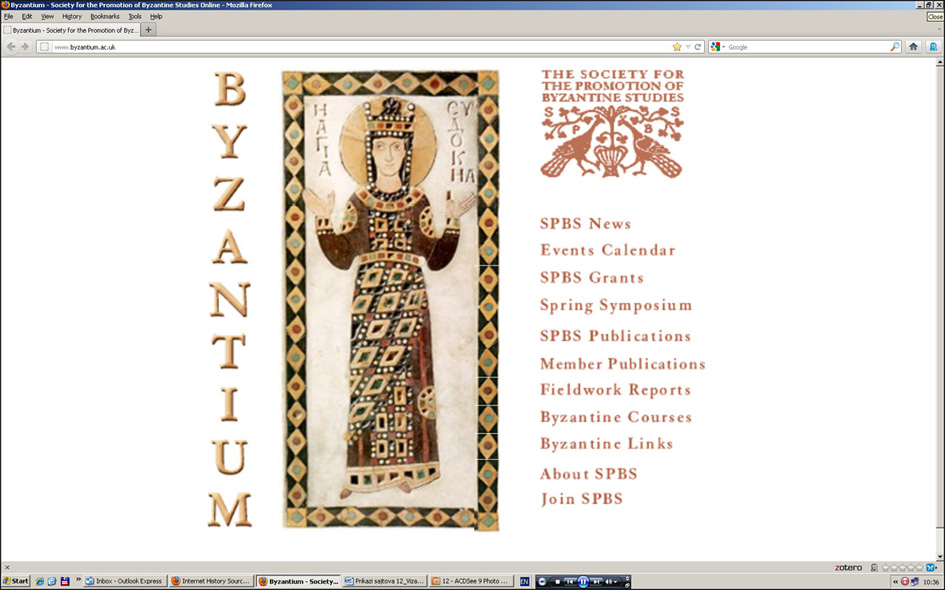Open a new tab with the plus button
Screen dimensions: 945x590
coord(149,30)
